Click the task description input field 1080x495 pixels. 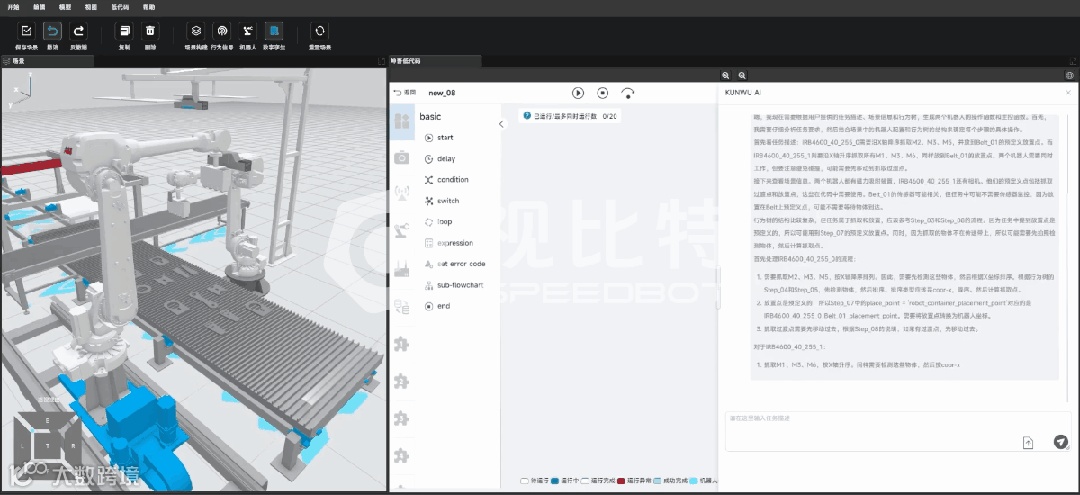click(x=898, y=432)
